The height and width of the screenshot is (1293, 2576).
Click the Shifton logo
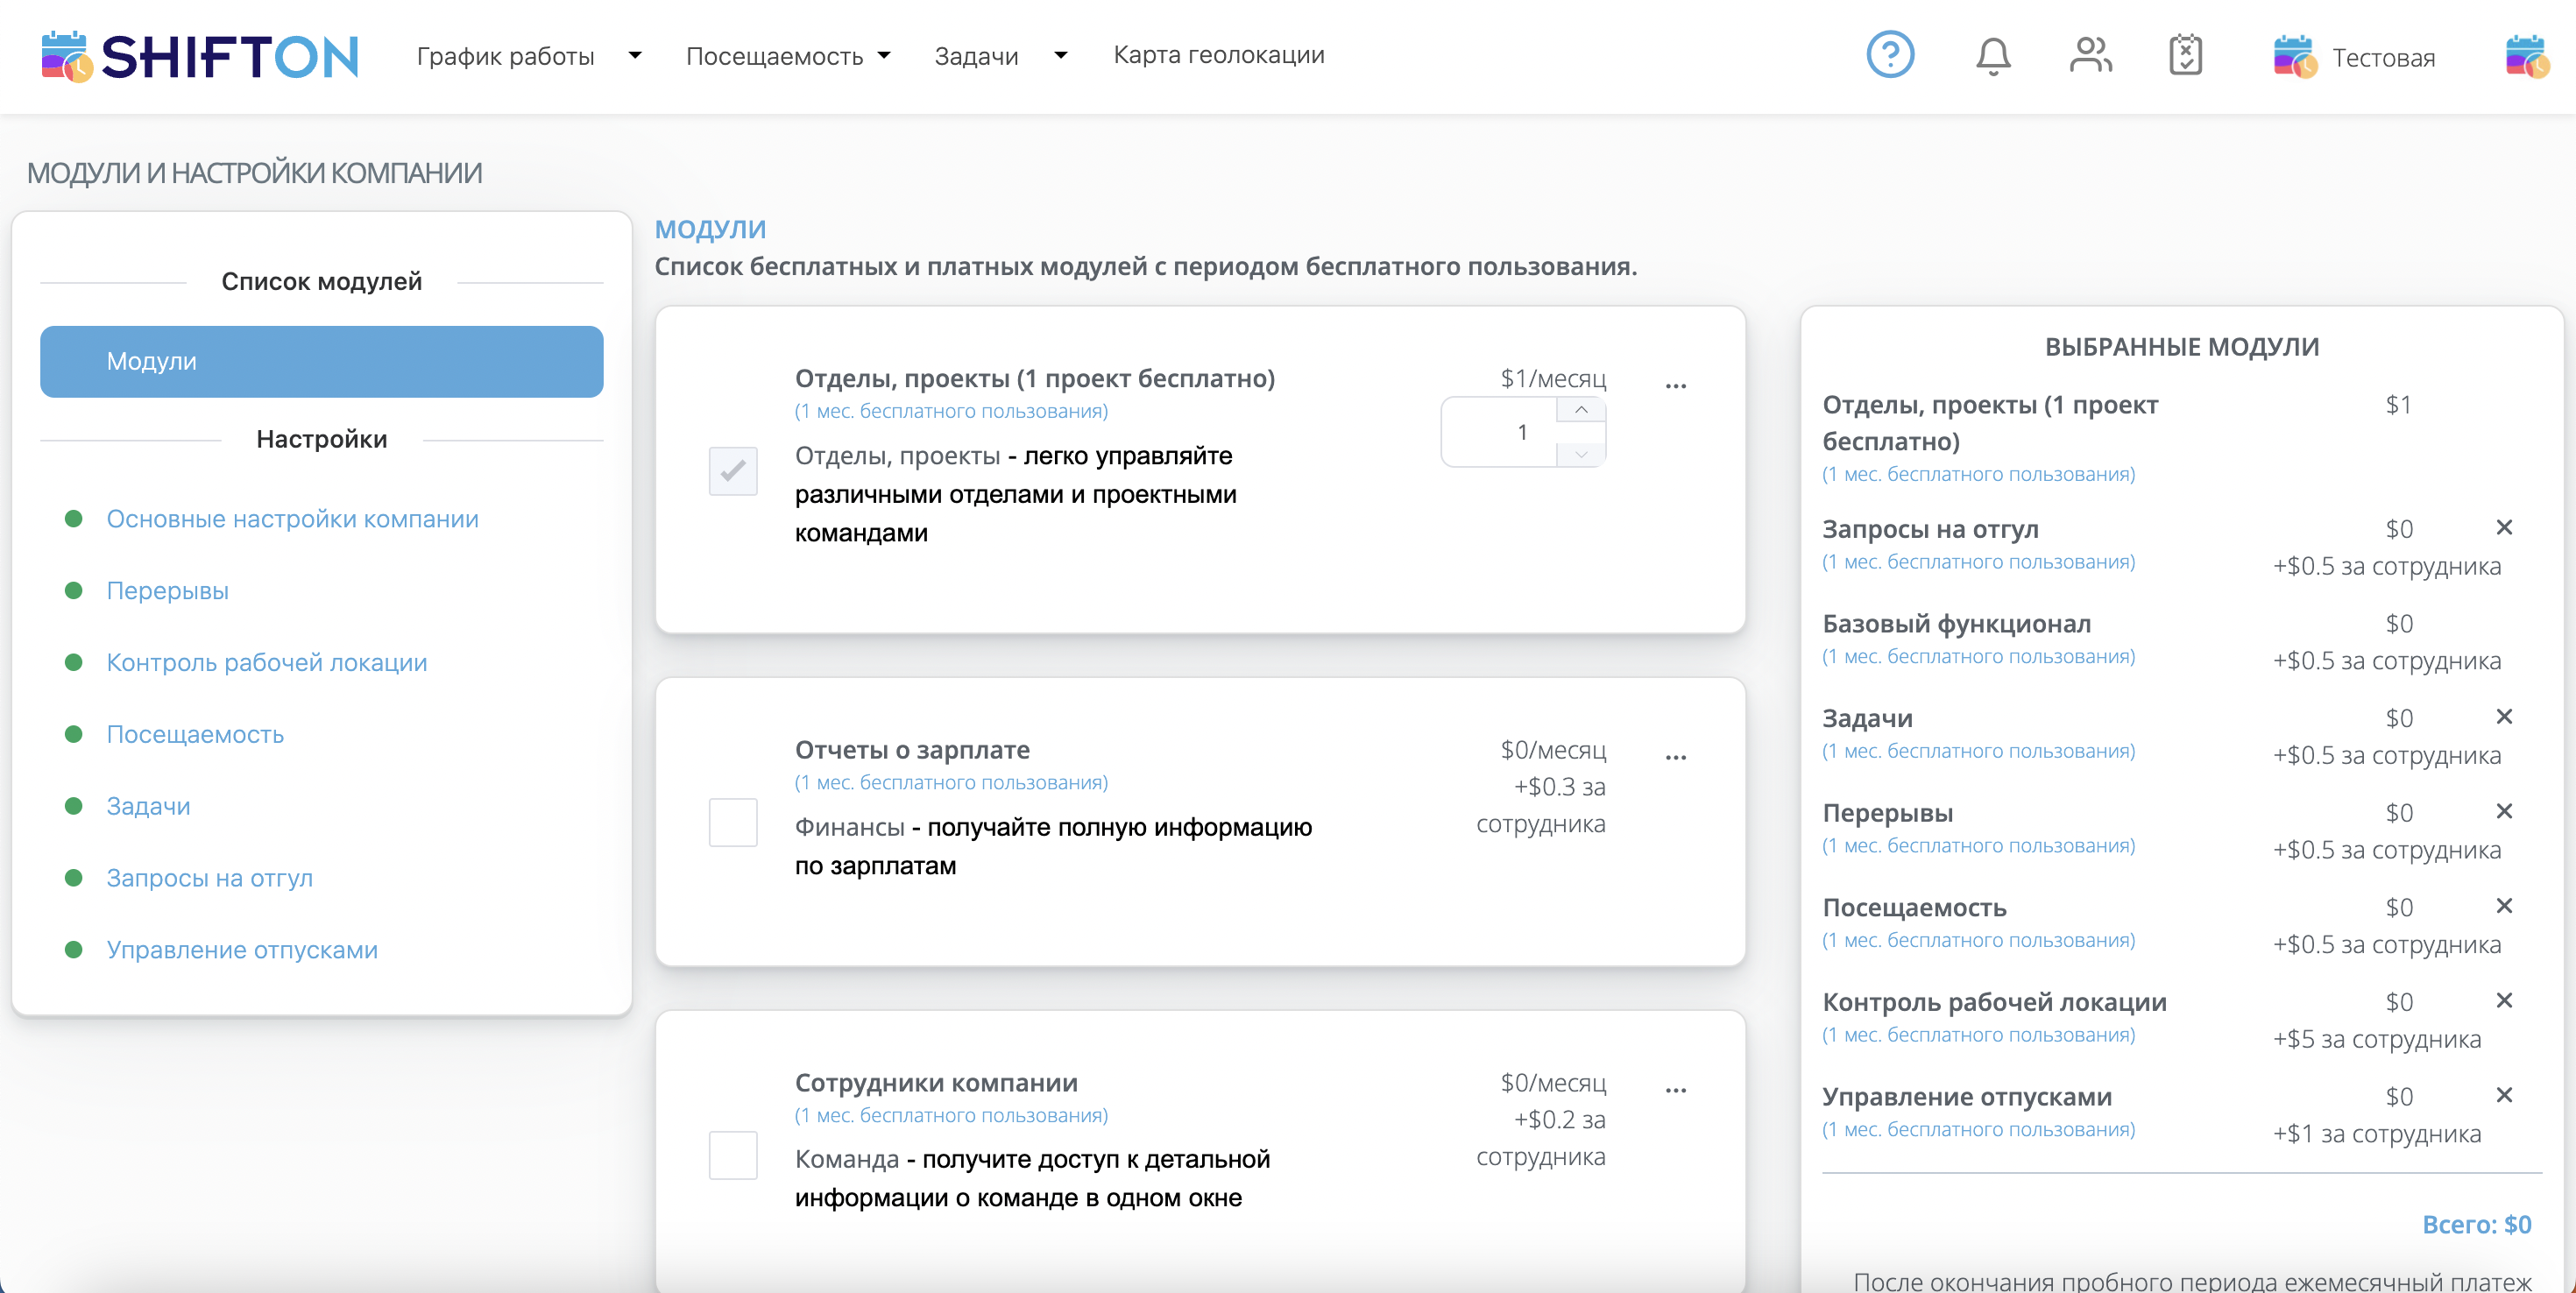(x=200, y=56)
